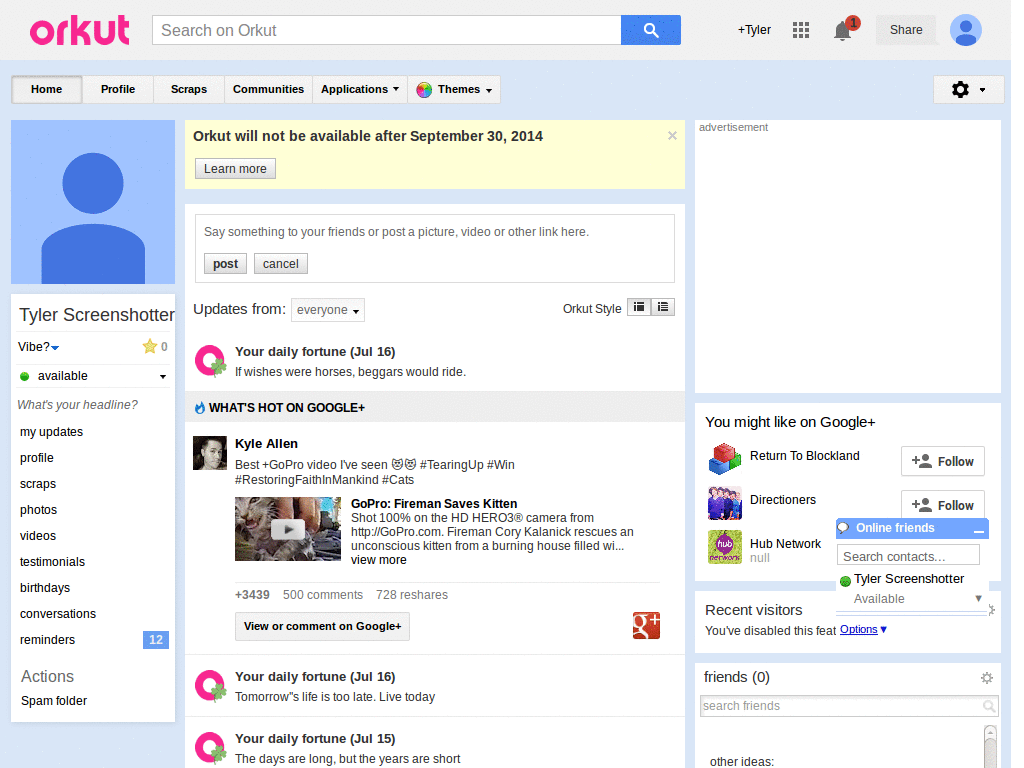Open the available status dropdown
Image resolution: width=1024 pixels, height=768 pixels.
tap(163, 377)
